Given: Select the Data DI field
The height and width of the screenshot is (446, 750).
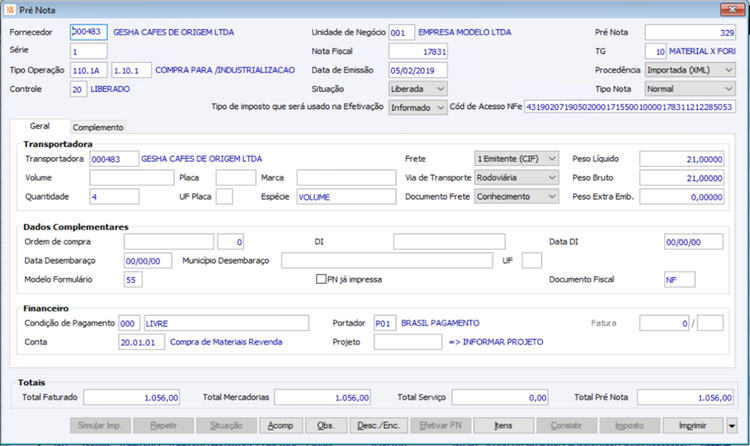Looking at the screenshot, I should 694,242.
